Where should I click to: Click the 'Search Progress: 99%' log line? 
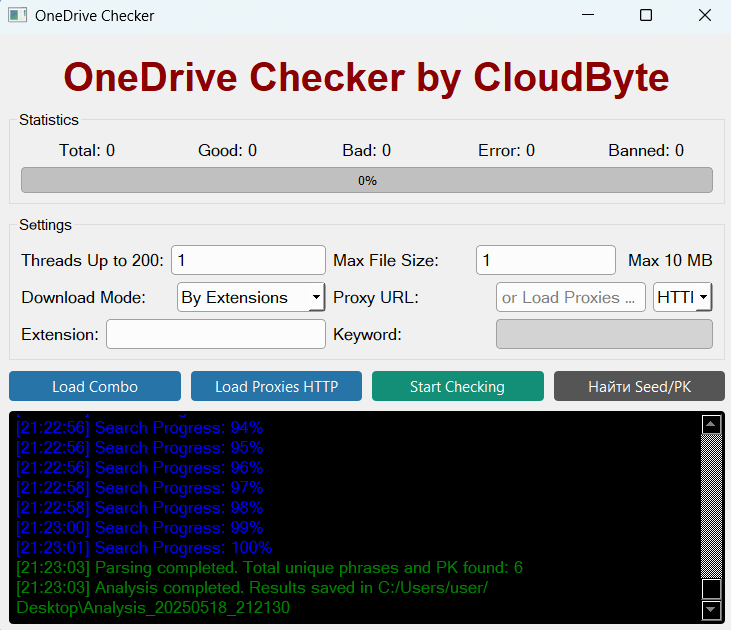(x=140, y=528)
